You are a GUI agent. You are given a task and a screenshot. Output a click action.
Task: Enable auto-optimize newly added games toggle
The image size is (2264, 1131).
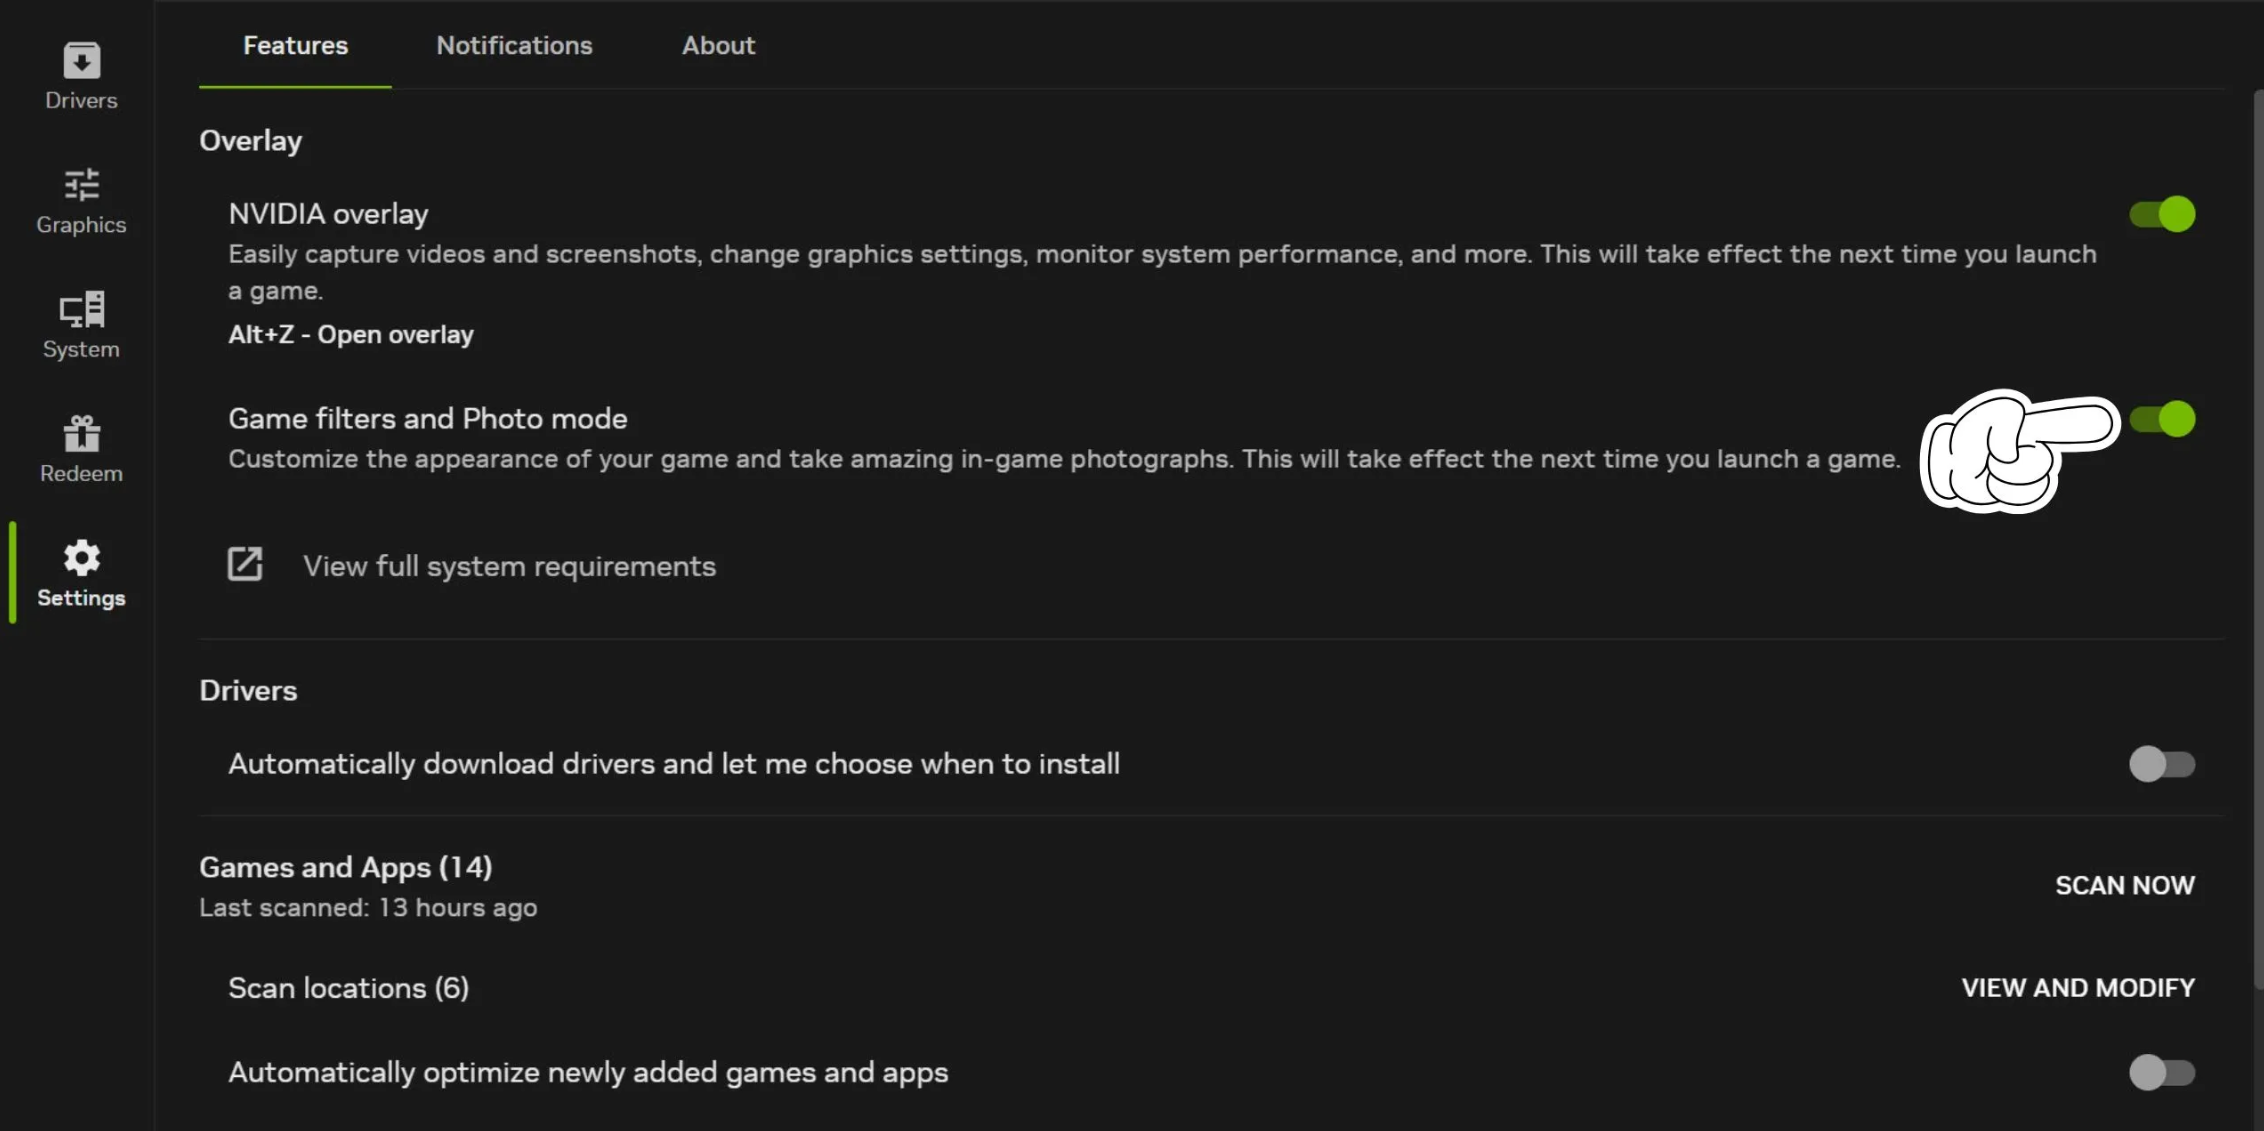pyautogui.click(x=2161, y=1072)
